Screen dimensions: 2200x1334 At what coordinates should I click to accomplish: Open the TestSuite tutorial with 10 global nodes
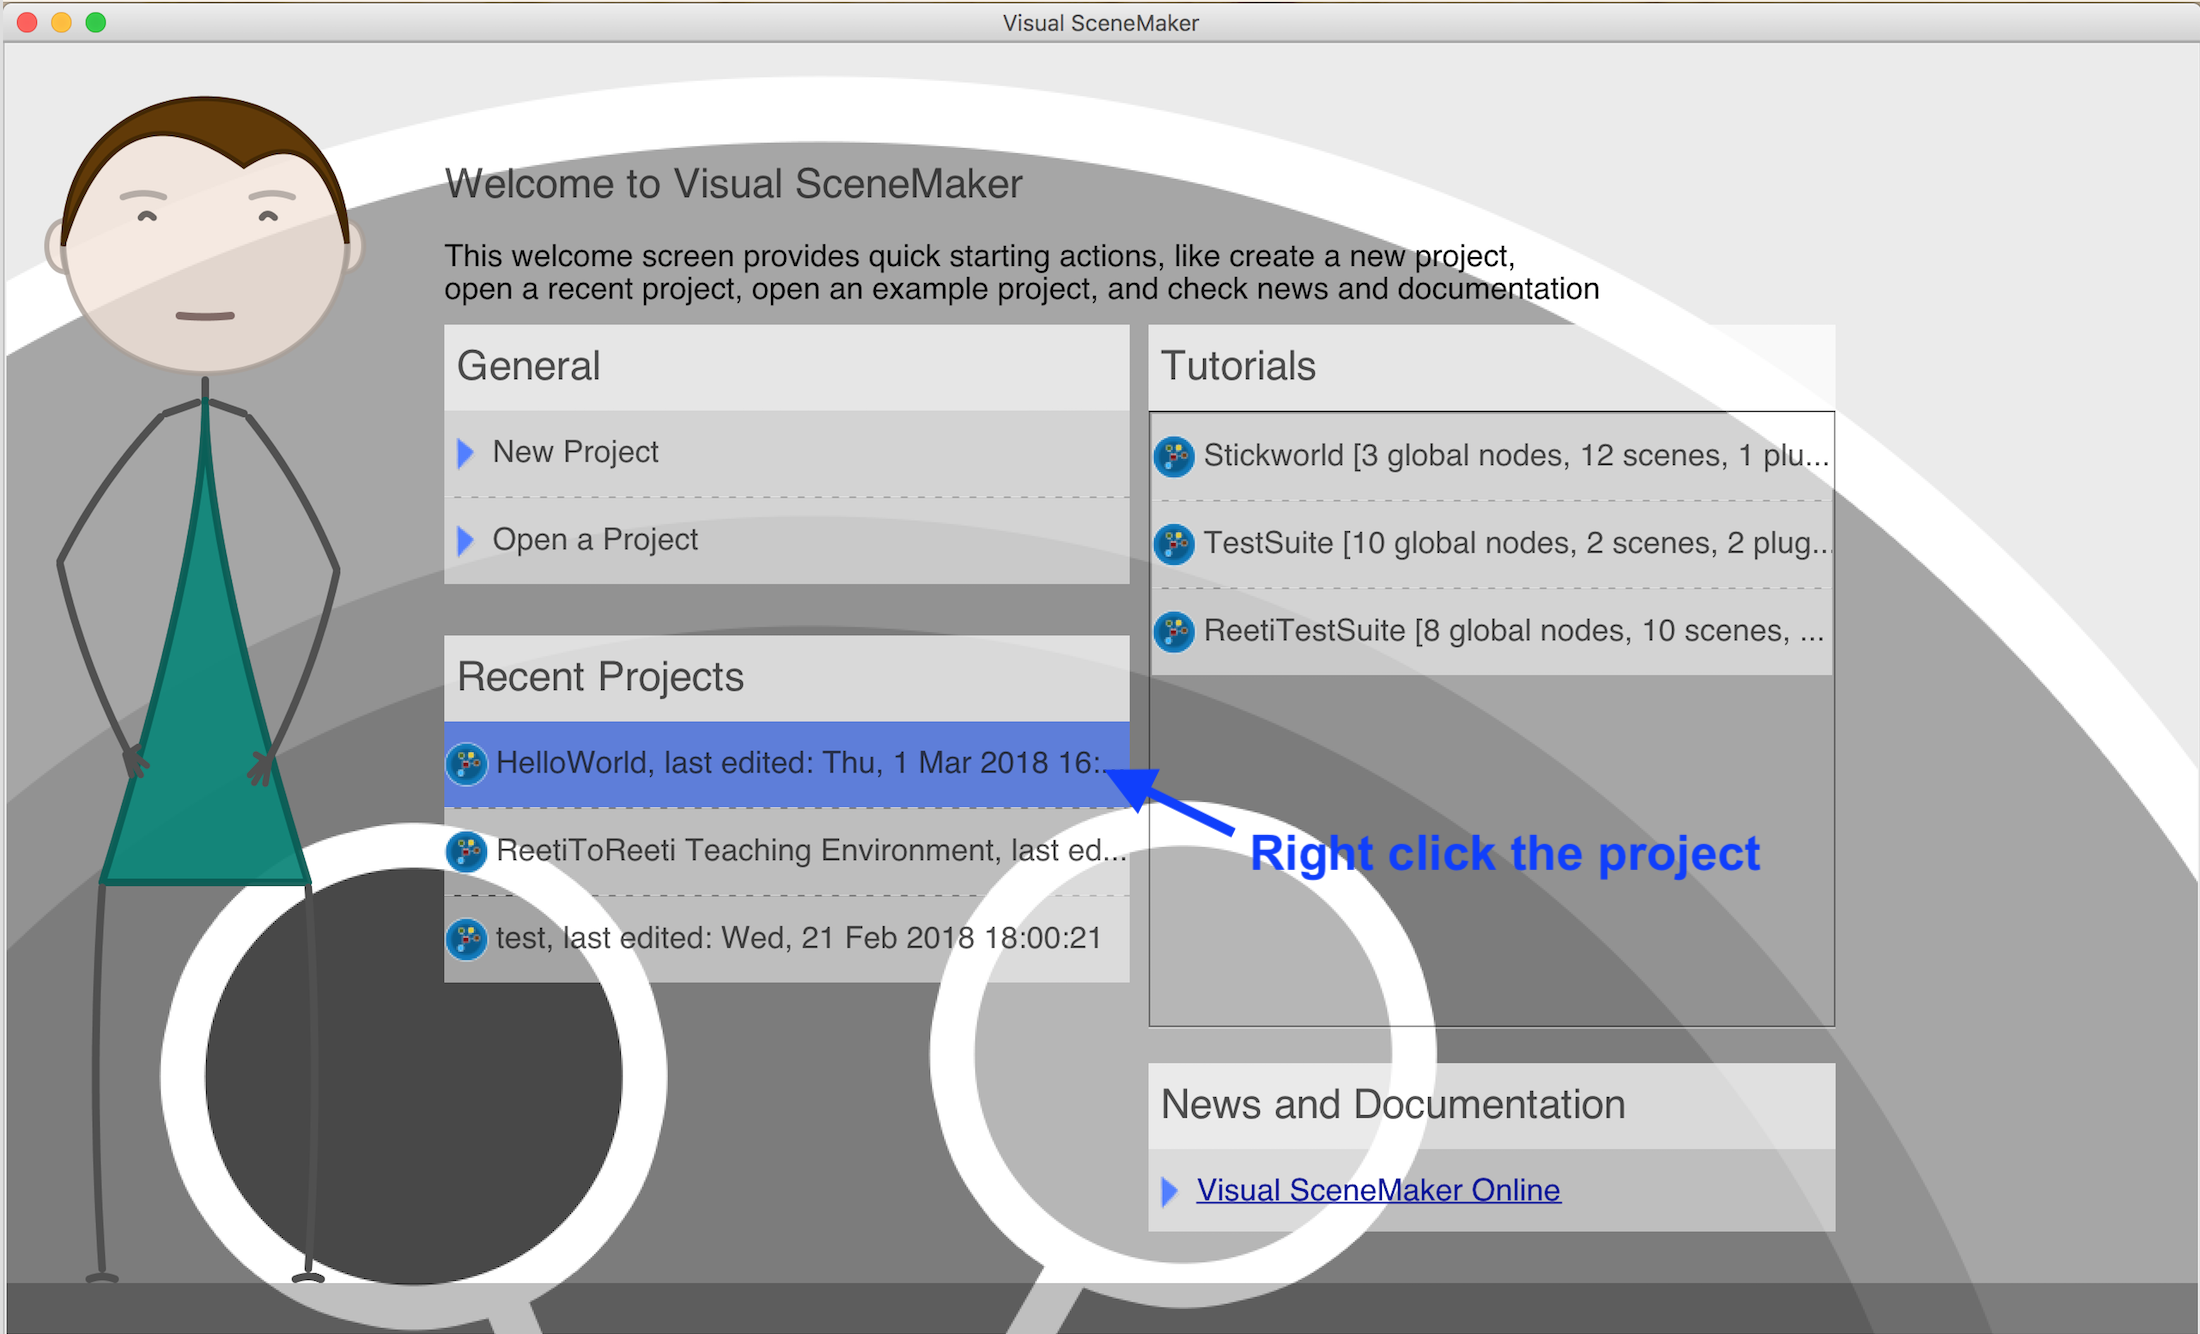coord(1515,543)
